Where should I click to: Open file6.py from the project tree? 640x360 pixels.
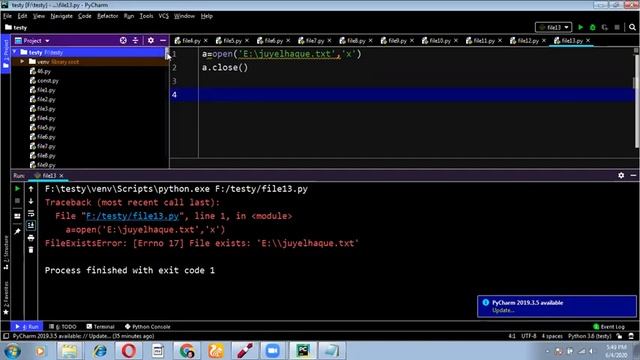pyautogui.click(x=42, y=137)
